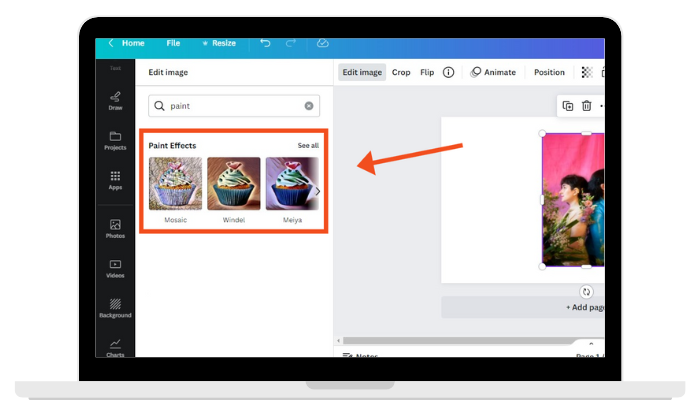Delete the selected image
This screenshot has height=400, width=700.
tap(587, 106)
